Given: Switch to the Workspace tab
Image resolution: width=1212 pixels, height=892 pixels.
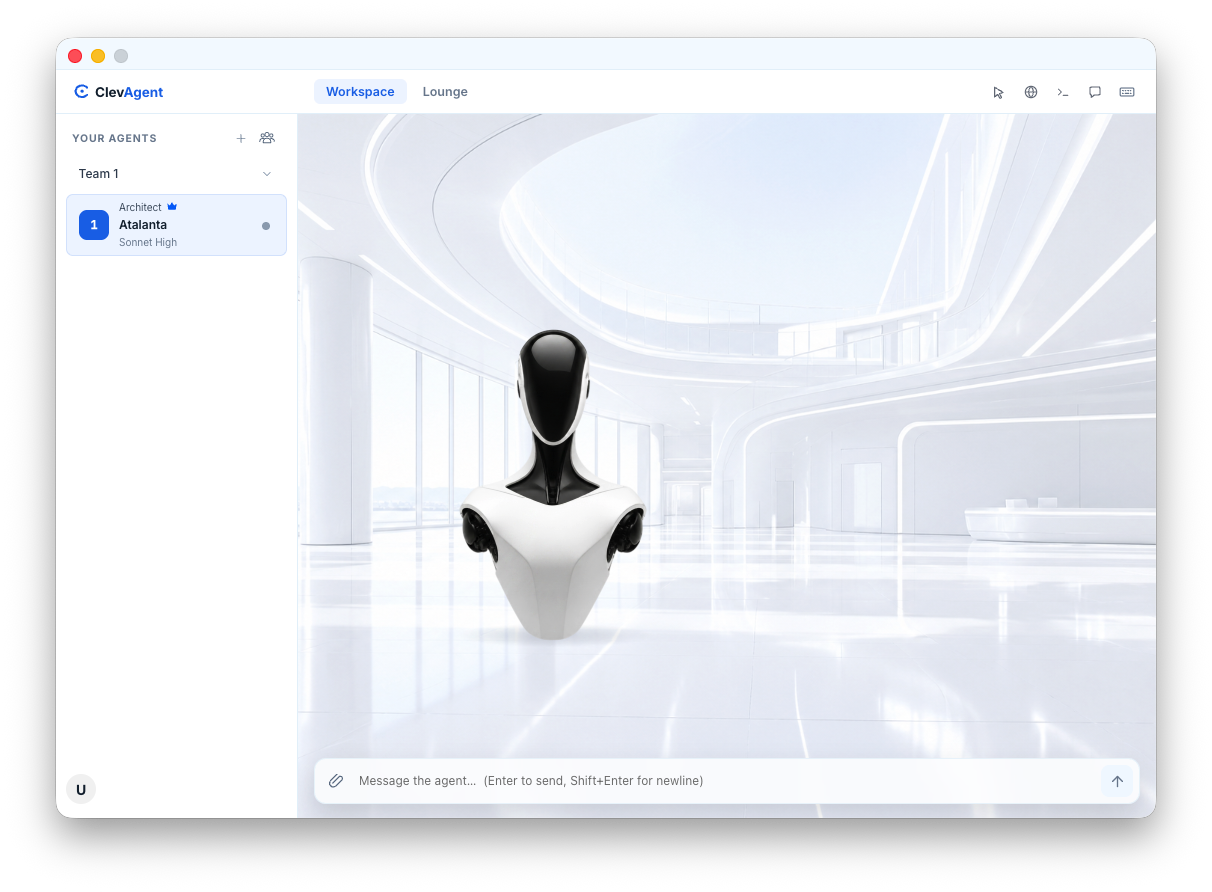Looking at the screenshot, I should [360, 92].
